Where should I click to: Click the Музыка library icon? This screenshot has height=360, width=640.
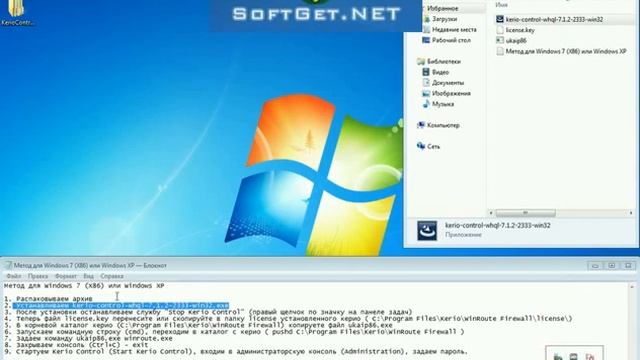tap(426, 104)
